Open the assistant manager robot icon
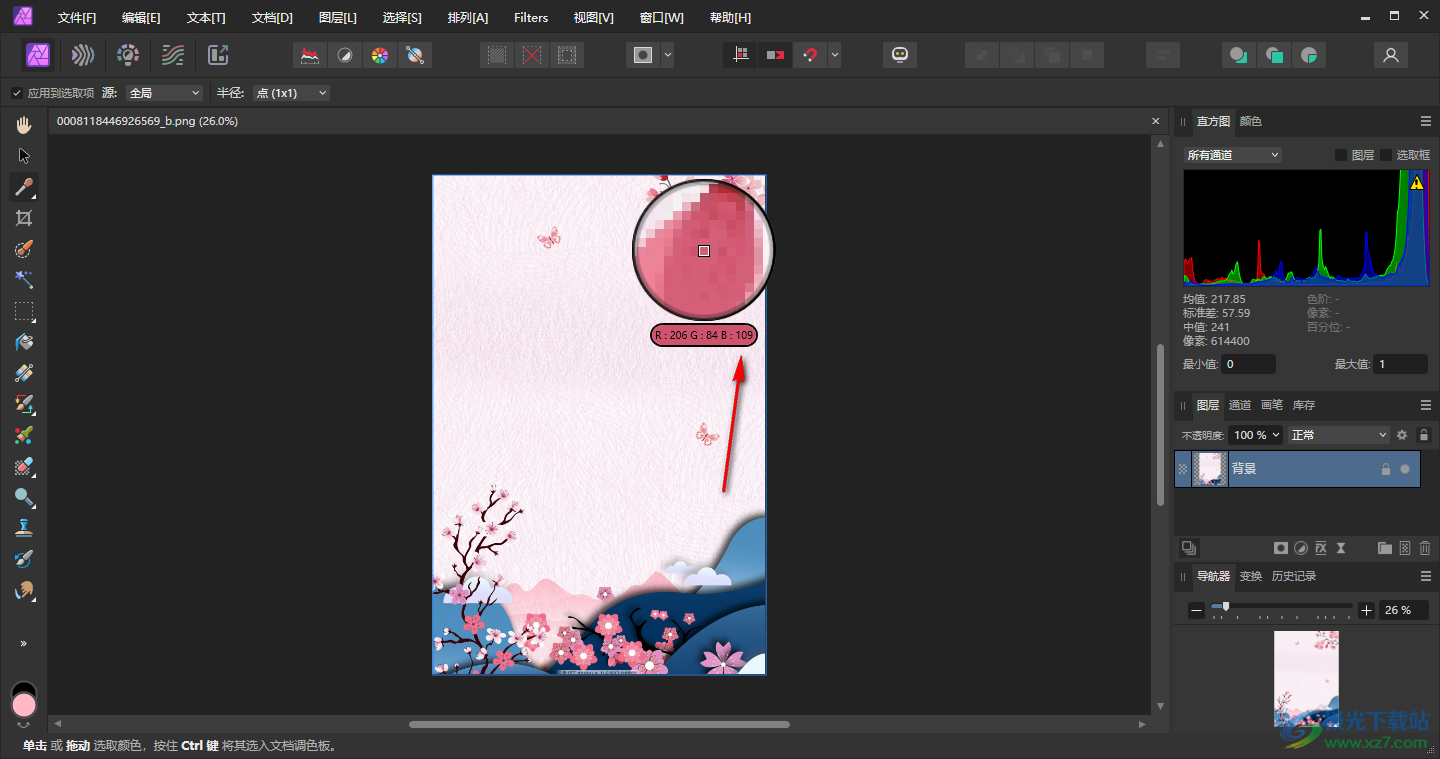 [900, 55]
